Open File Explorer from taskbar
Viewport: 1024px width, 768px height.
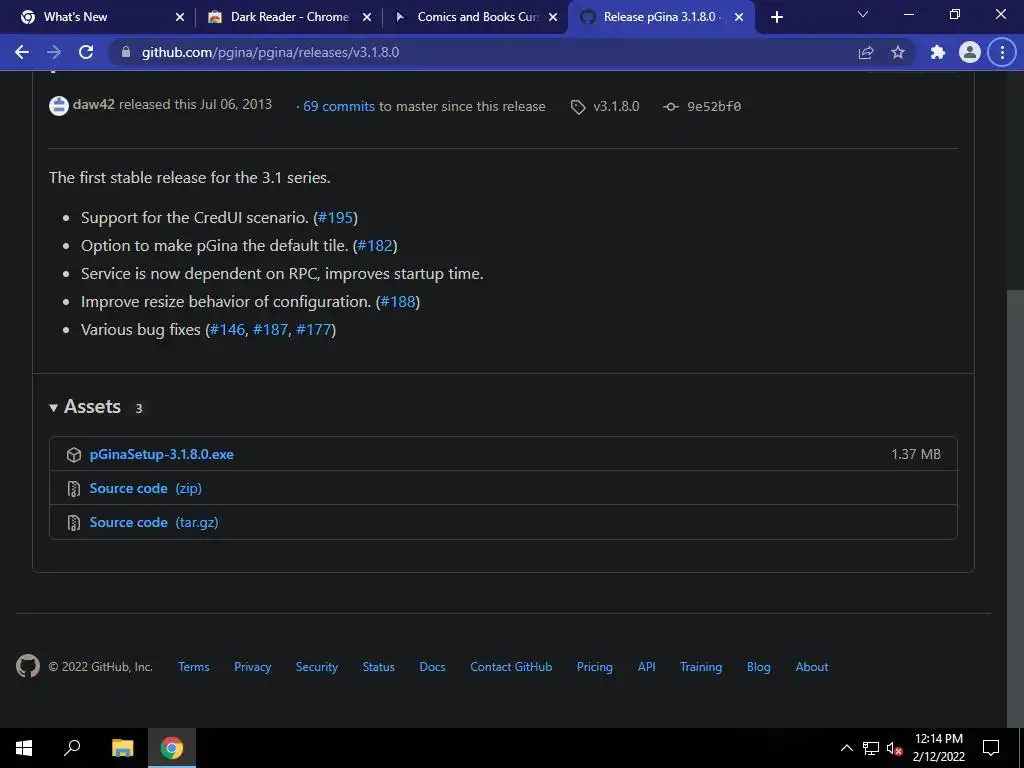(x=122, y=748)
